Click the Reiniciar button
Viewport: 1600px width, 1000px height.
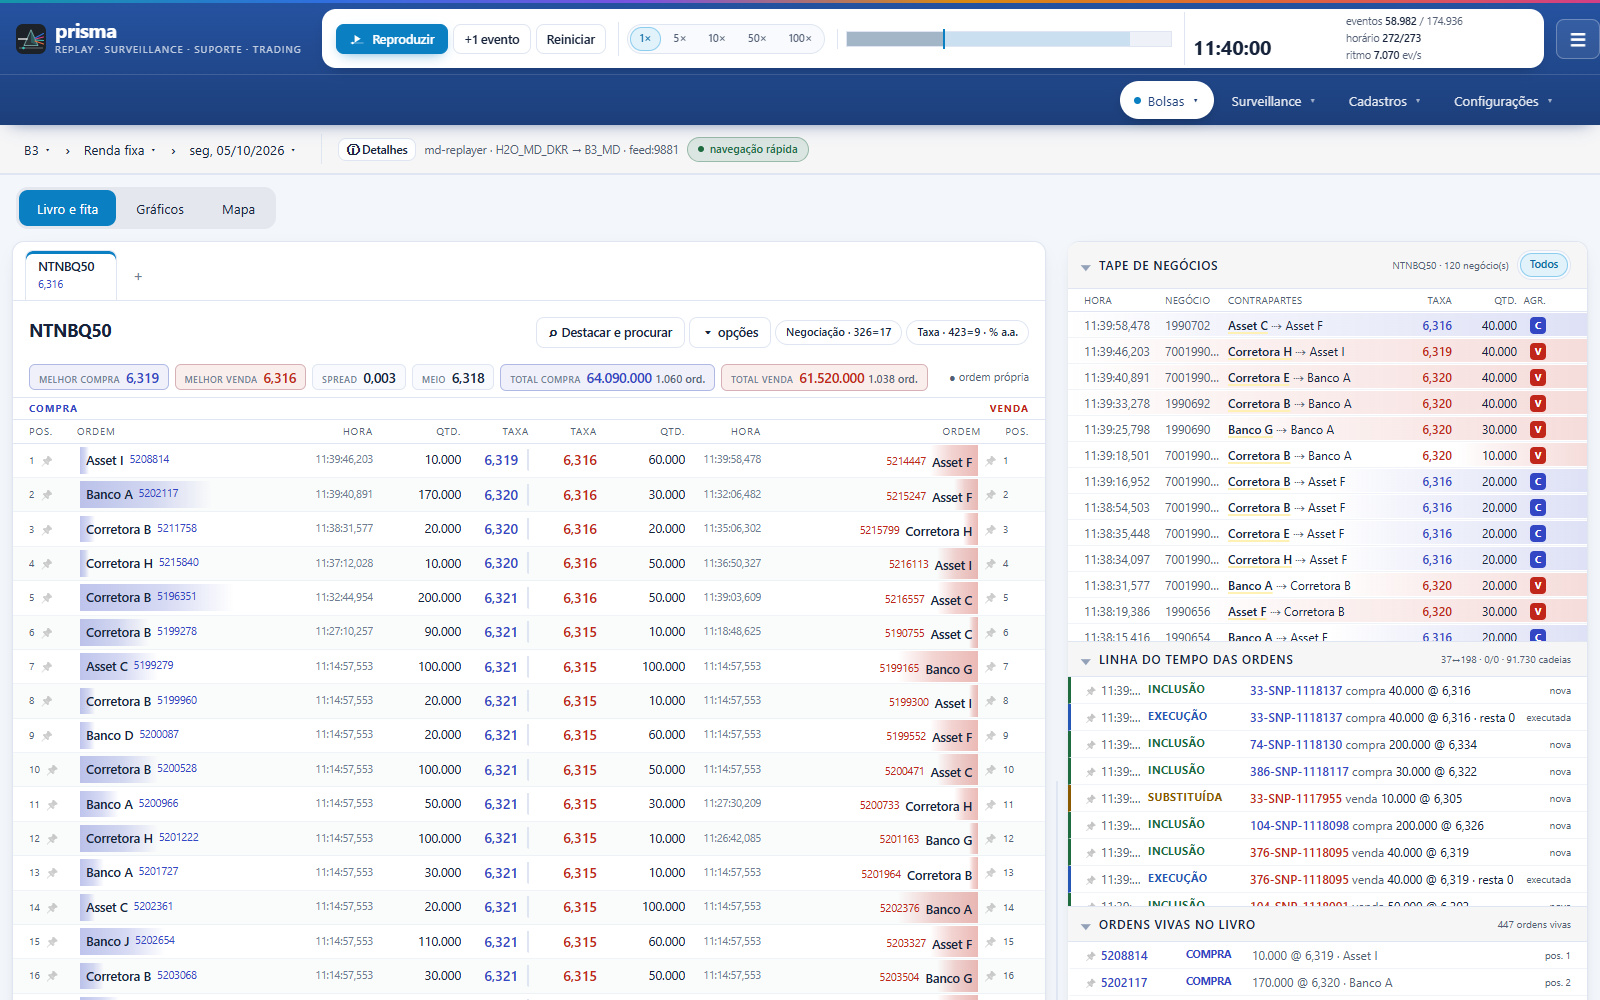coord(571,39)
